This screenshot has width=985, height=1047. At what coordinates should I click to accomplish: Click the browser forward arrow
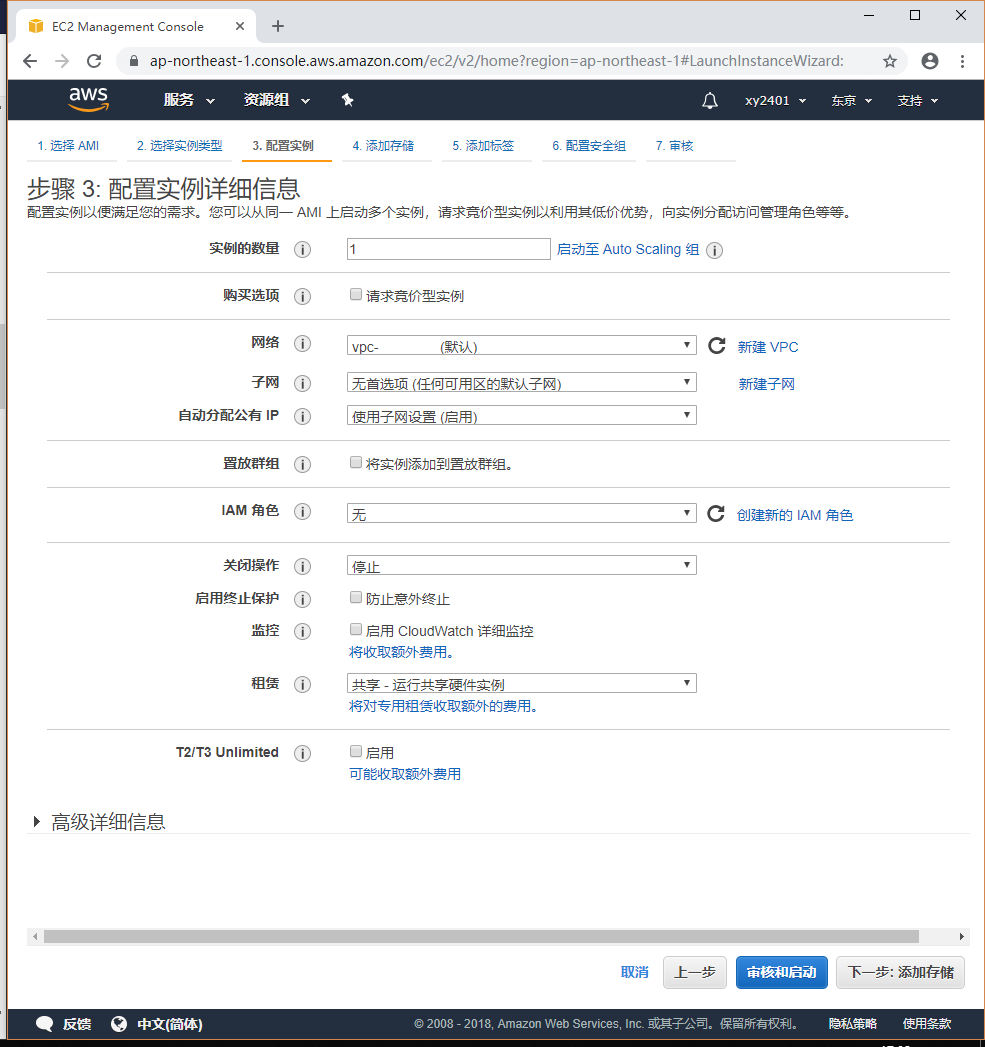click(62, 61)
